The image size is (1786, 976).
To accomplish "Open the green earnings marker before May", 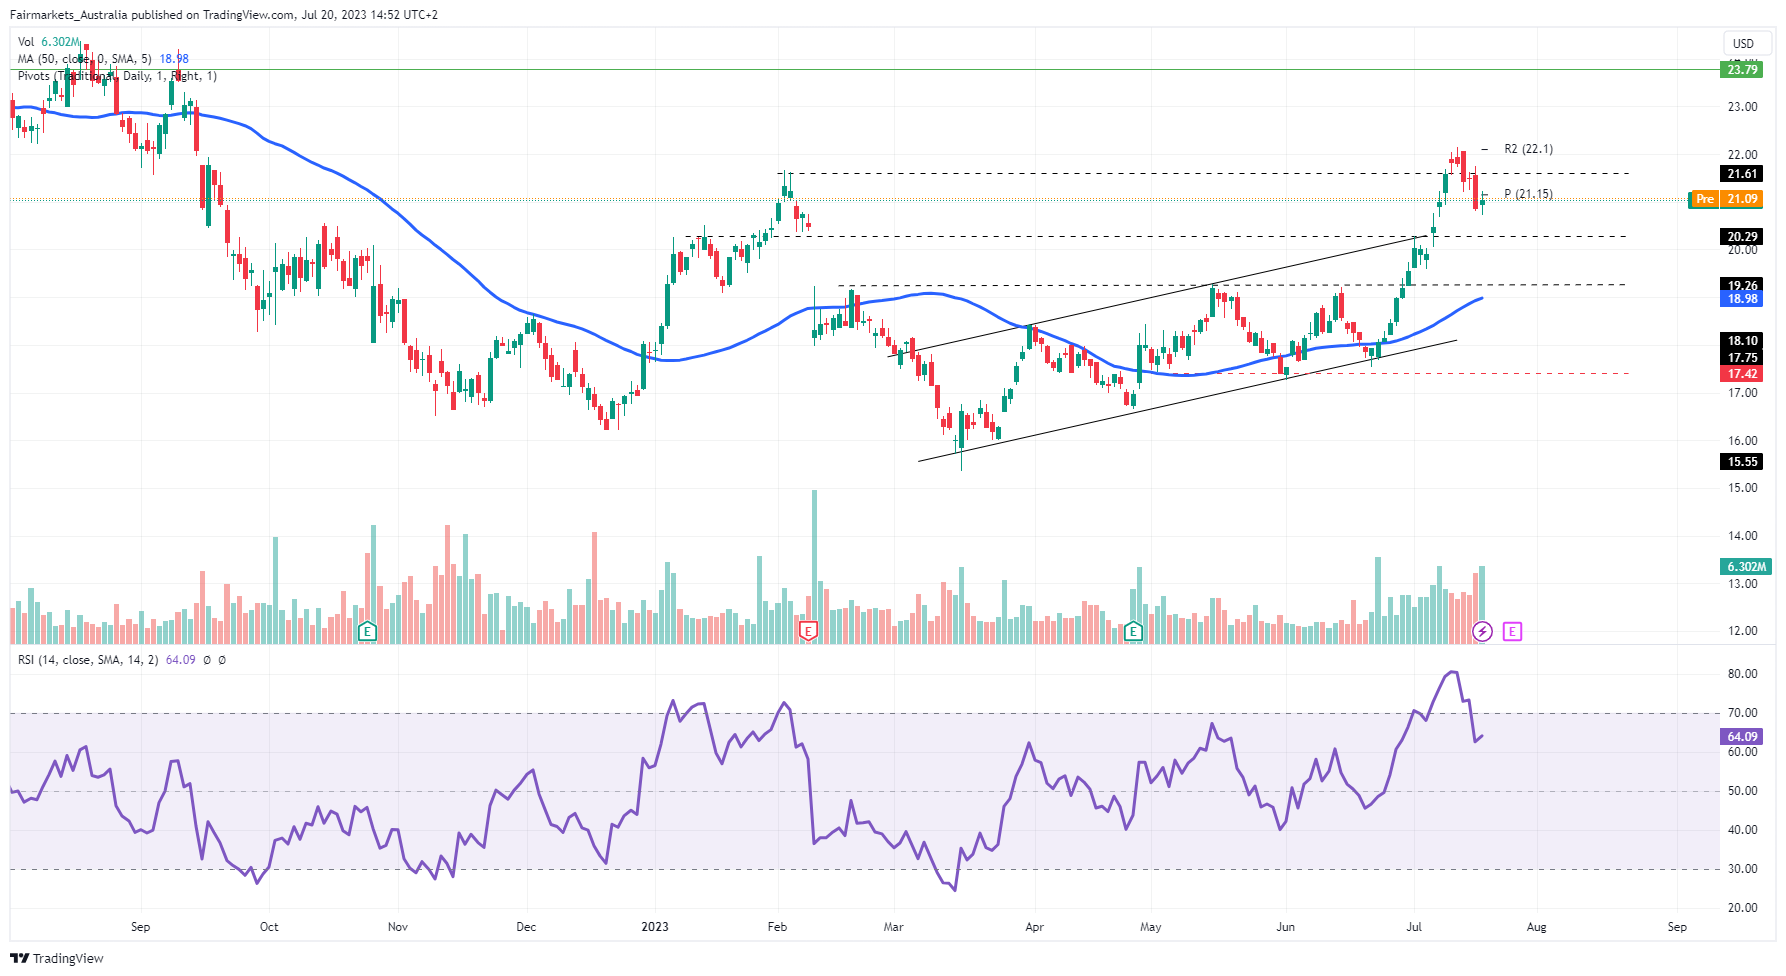I will click(1133, 631).
